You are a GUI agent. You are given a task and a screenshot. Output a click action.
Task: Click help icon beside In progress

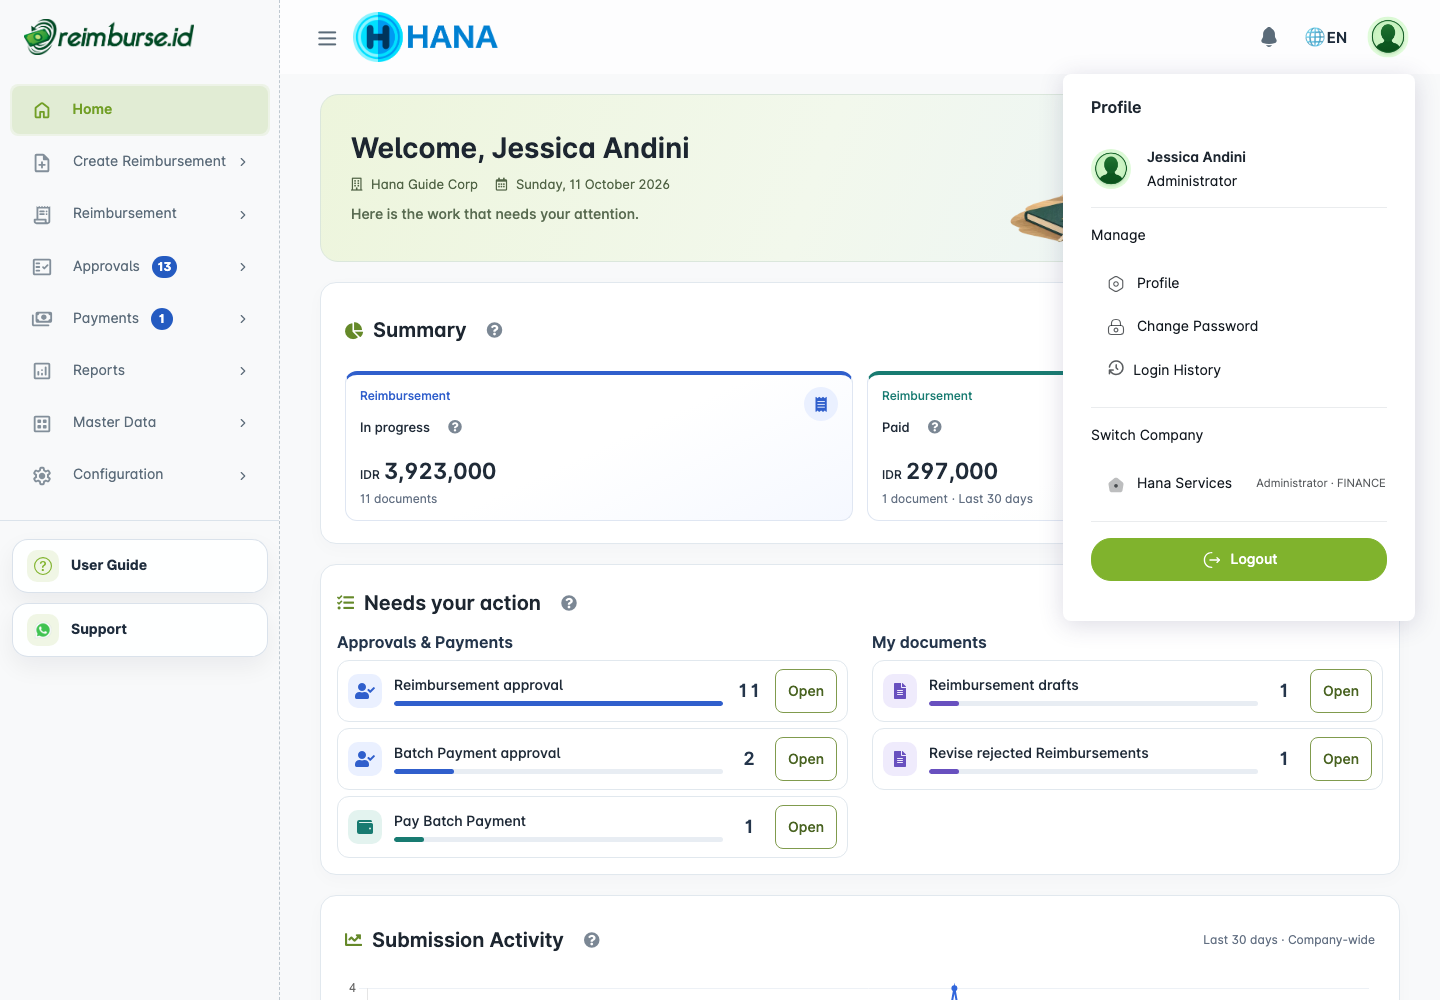click(x=455, y=427)
